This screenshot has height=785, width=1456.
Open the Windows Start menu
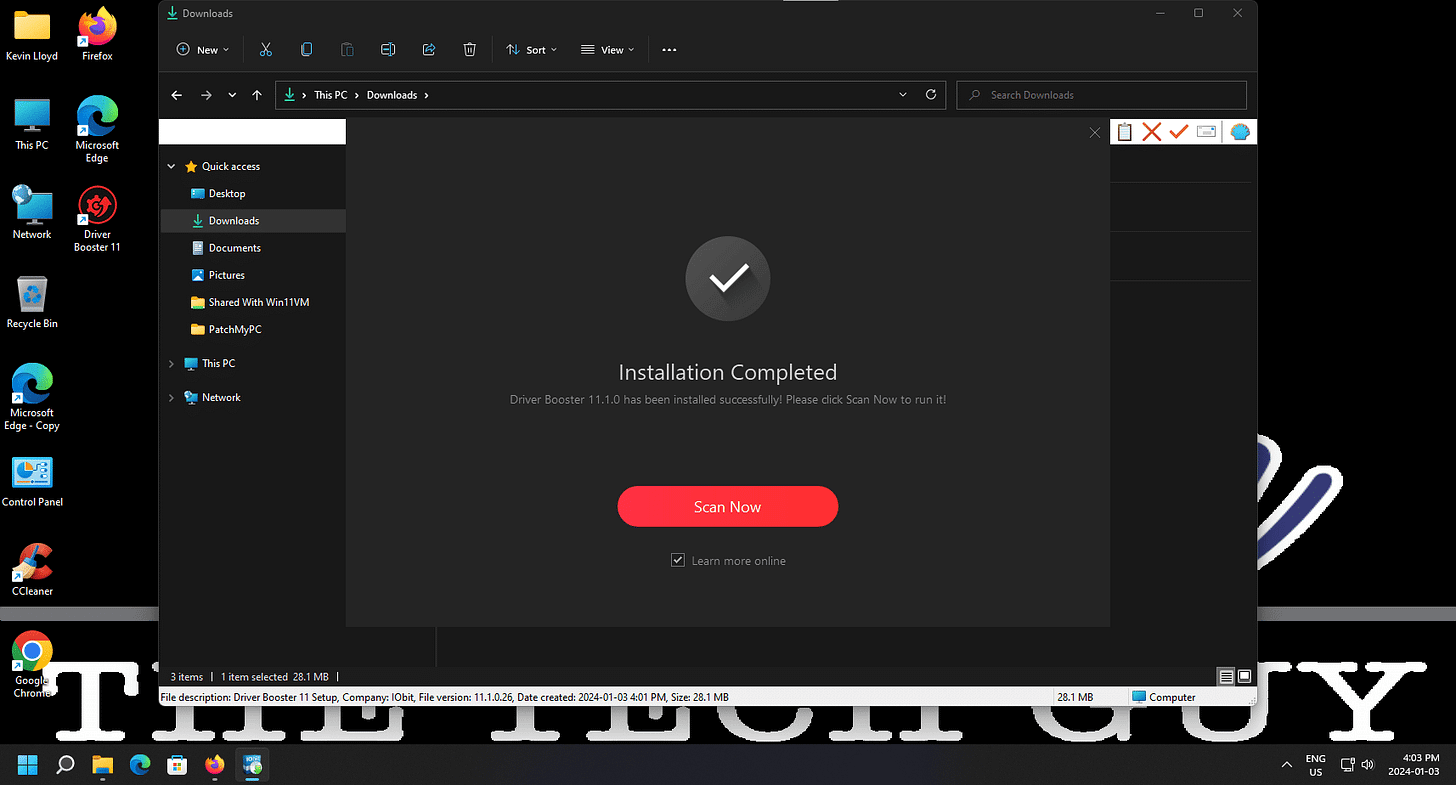click(x=28, y=765)
